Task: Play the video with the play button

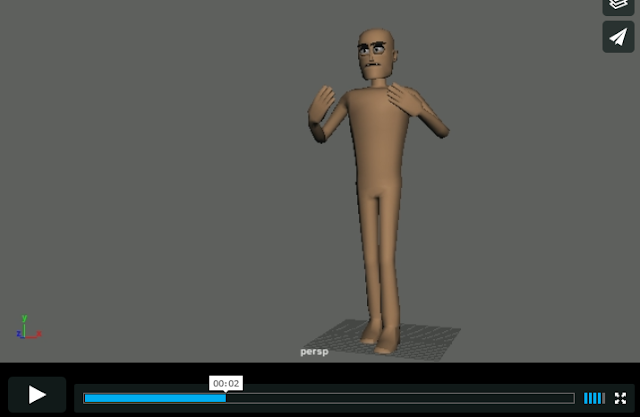Action: tap(37, 395)
